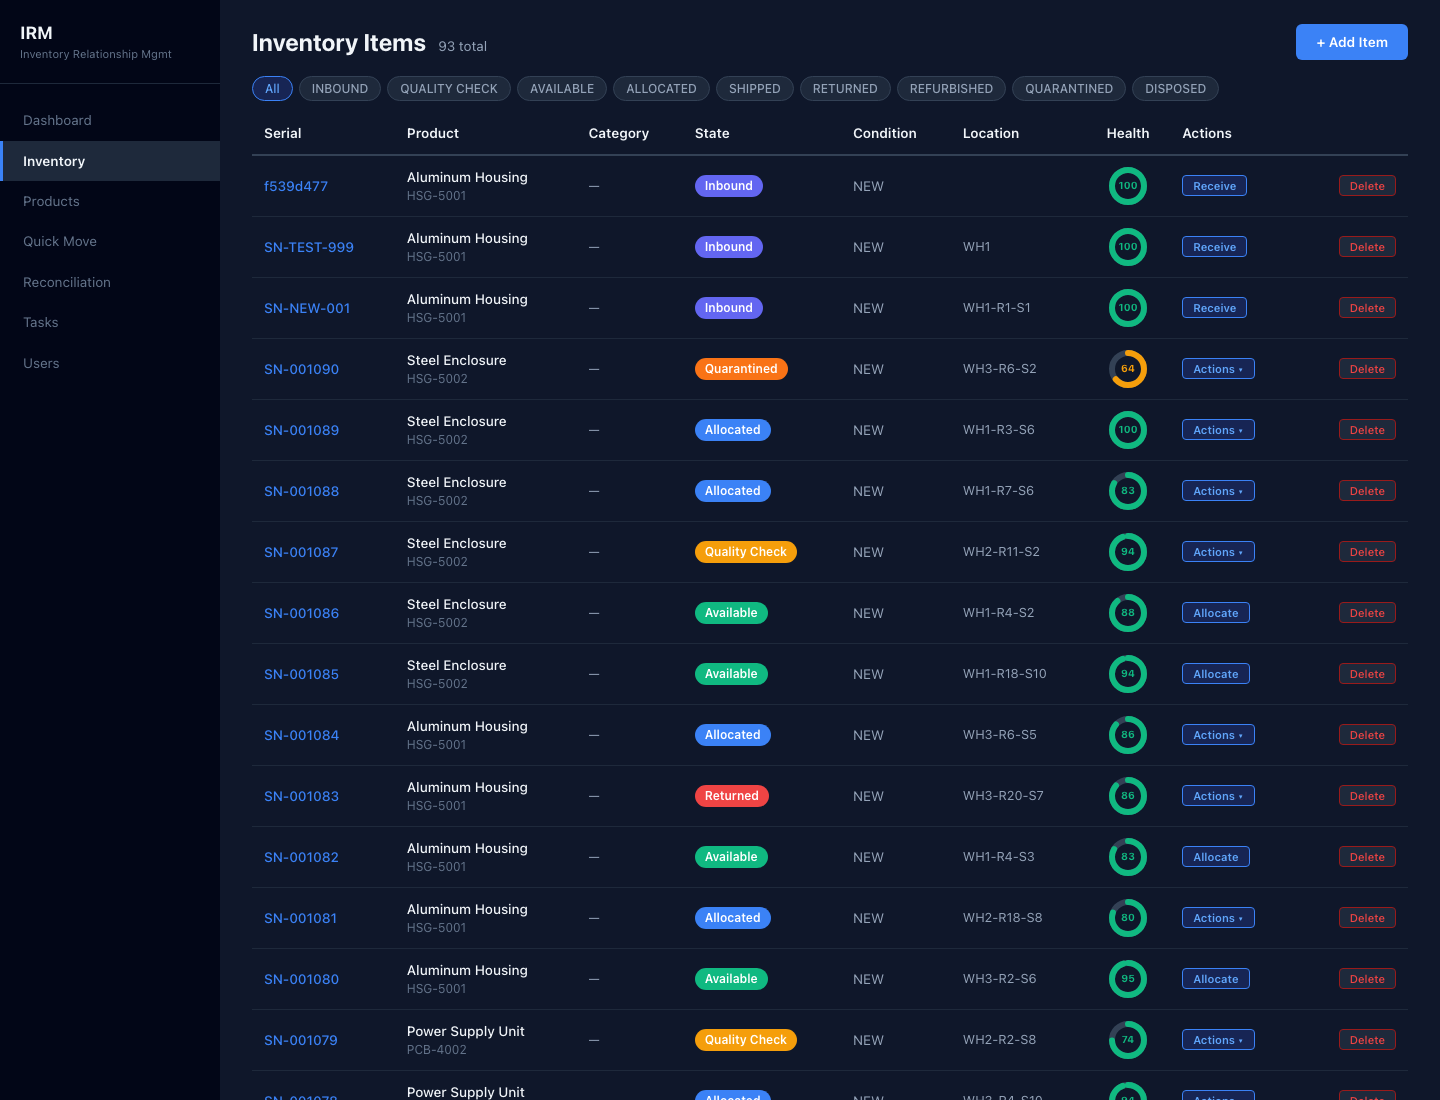Open serial link f539d477
Viewport: 1440px width, 1100px height.
pyautogui.click(x=296, y=186)
